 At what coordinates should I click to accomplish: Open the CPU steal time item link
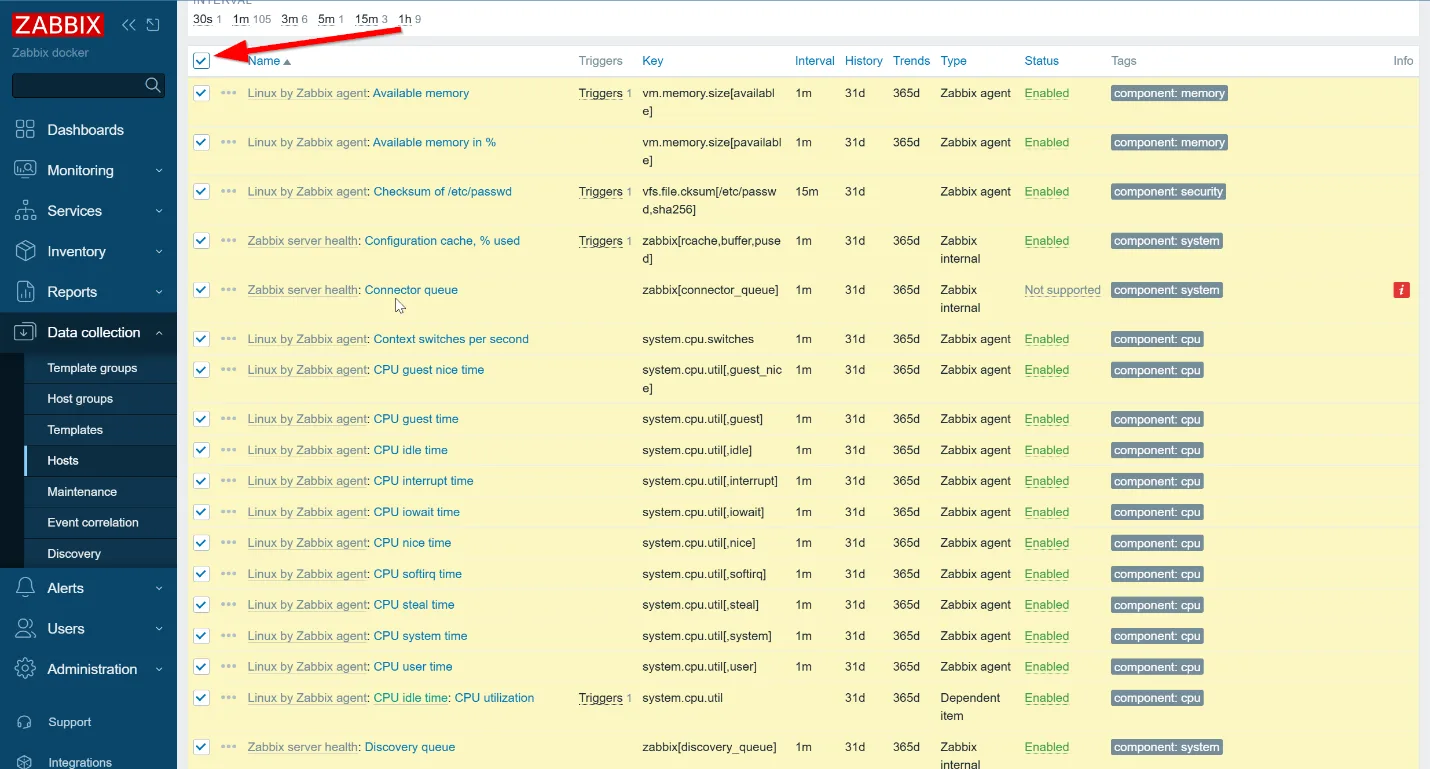click(x=414, y=605)
